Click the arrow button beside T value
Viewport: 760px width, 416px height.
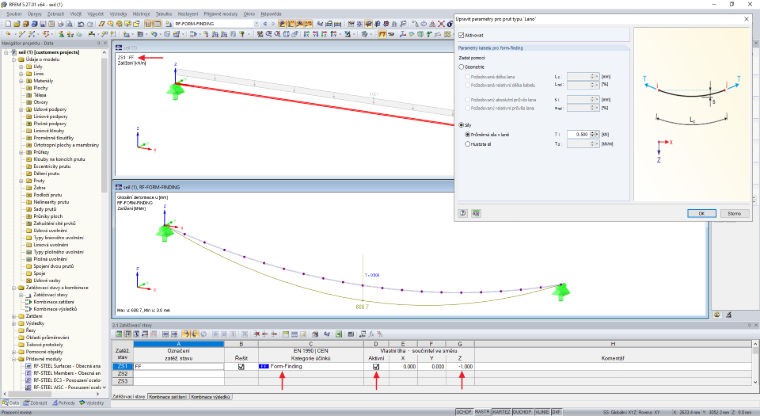[x=597, y=134]
